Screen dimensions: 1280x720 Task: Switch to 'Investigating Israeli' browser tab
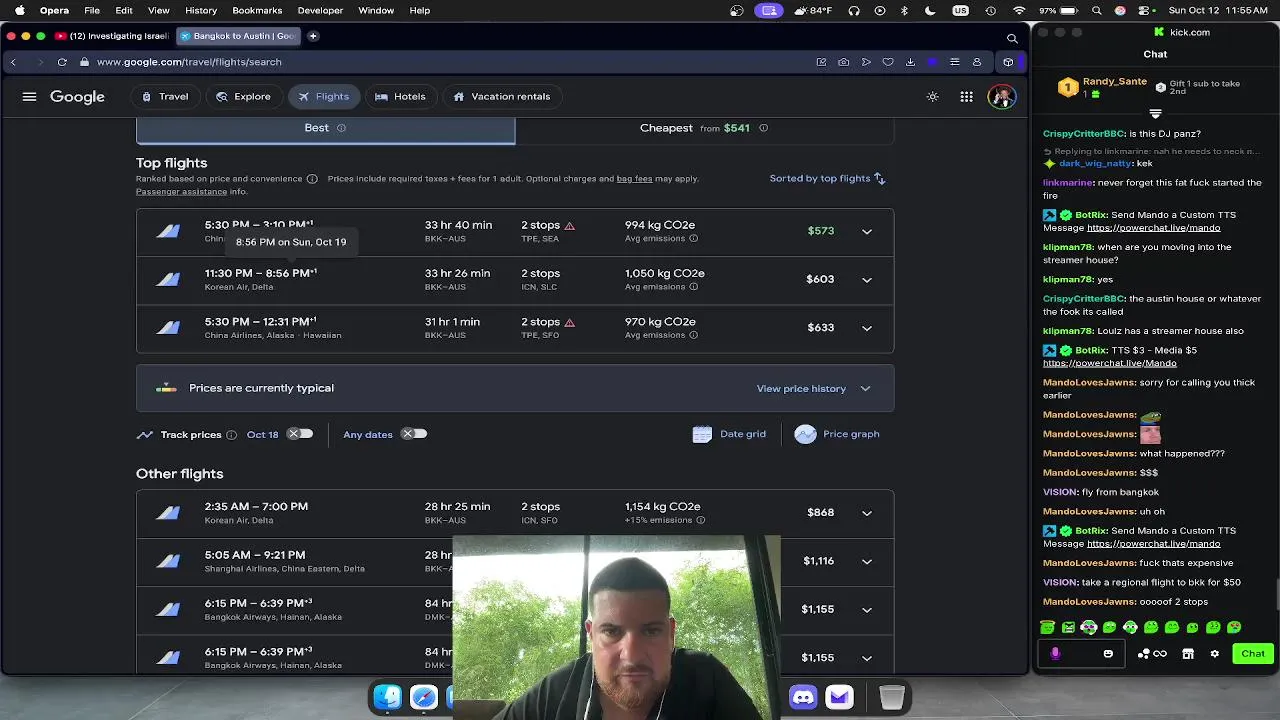click(x=113, y=36)
